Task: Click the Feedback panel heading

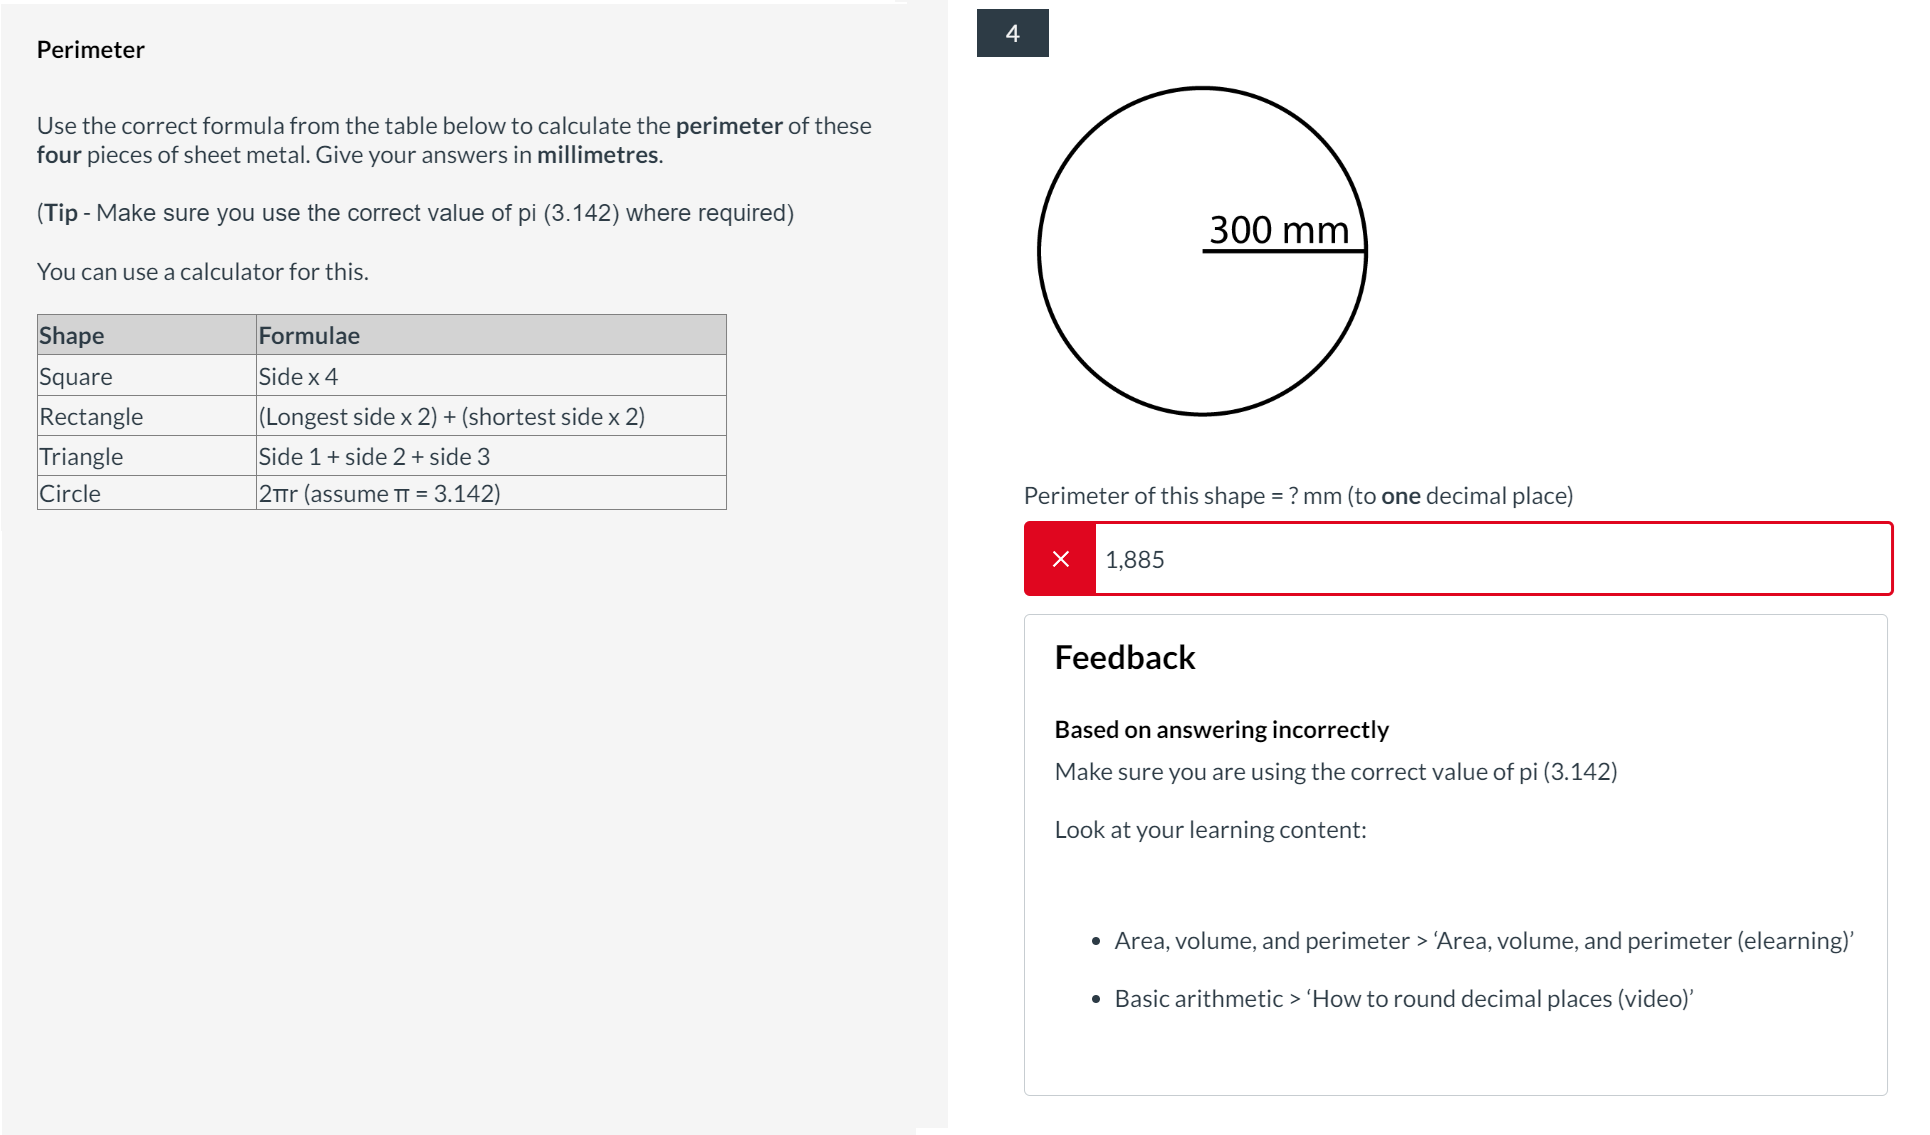Action: click(x=1124, y=656)
